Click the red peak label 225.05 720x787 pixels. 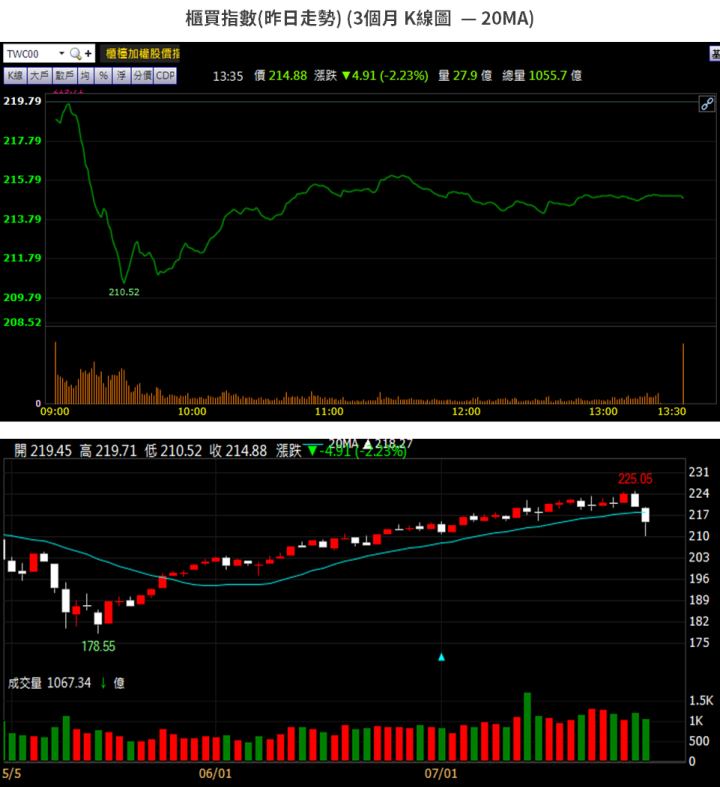coord(635,479)
